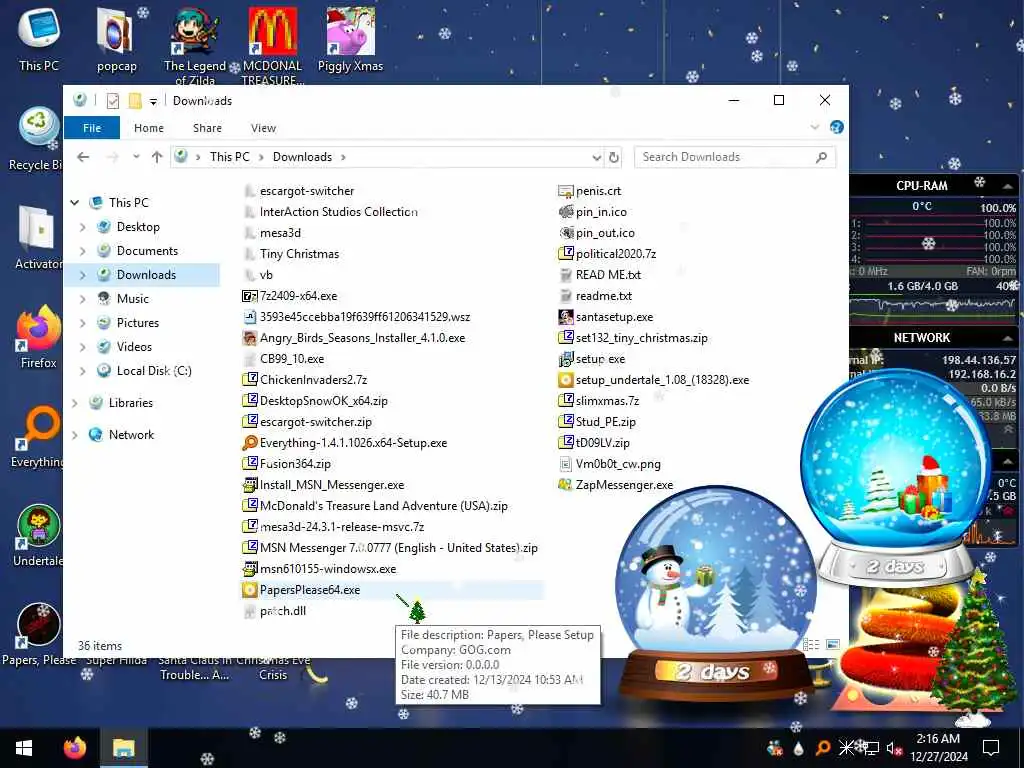Open the Home ribbon tab
Image resolution: width=1024 pixels, height=768 pixels.
(149, 128)
